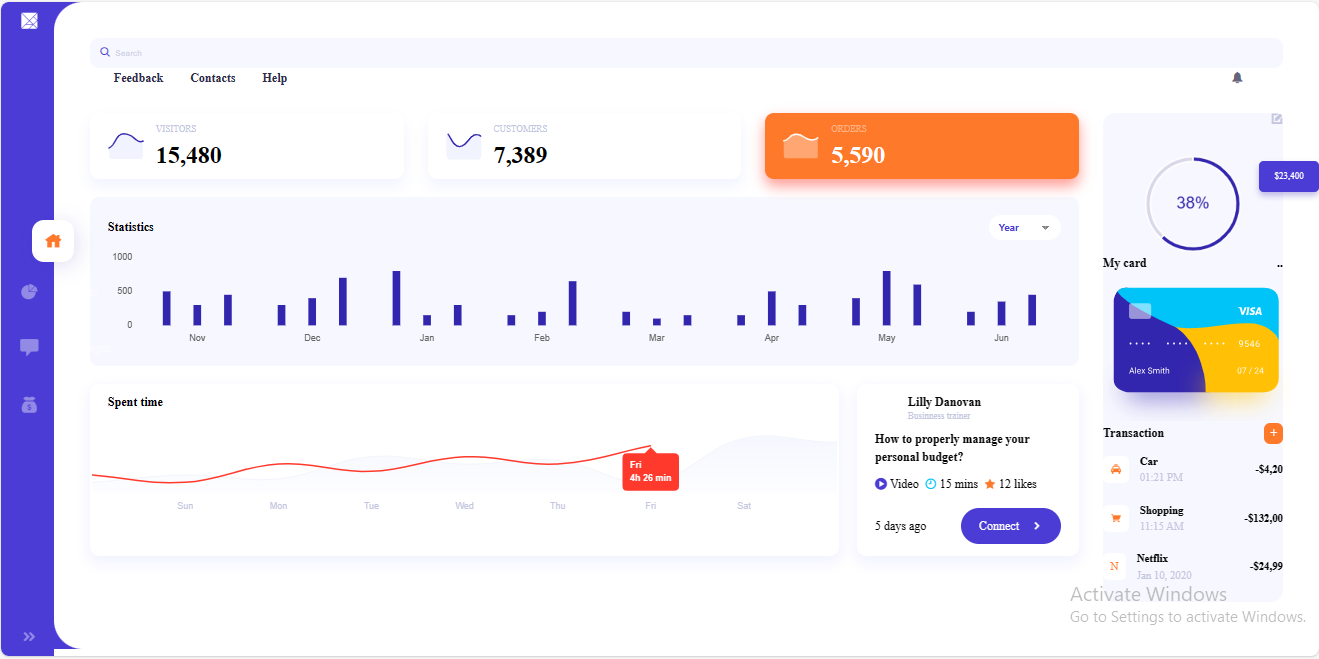This screenshot has height=659, width=1319.
Task: Expand the sidebar with double chevron
Action: pos(29,636)
